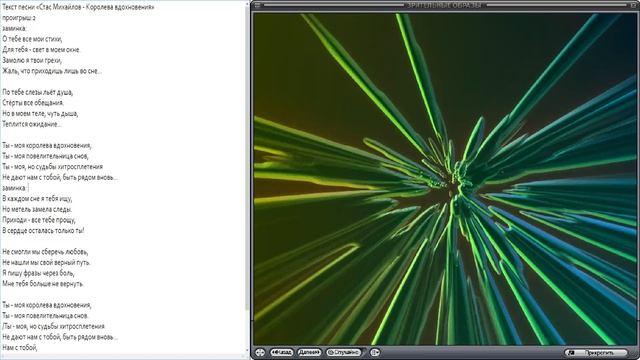Close the Зрительные образы panel
Screen dimensions: 640x360
tap(634, 5)
